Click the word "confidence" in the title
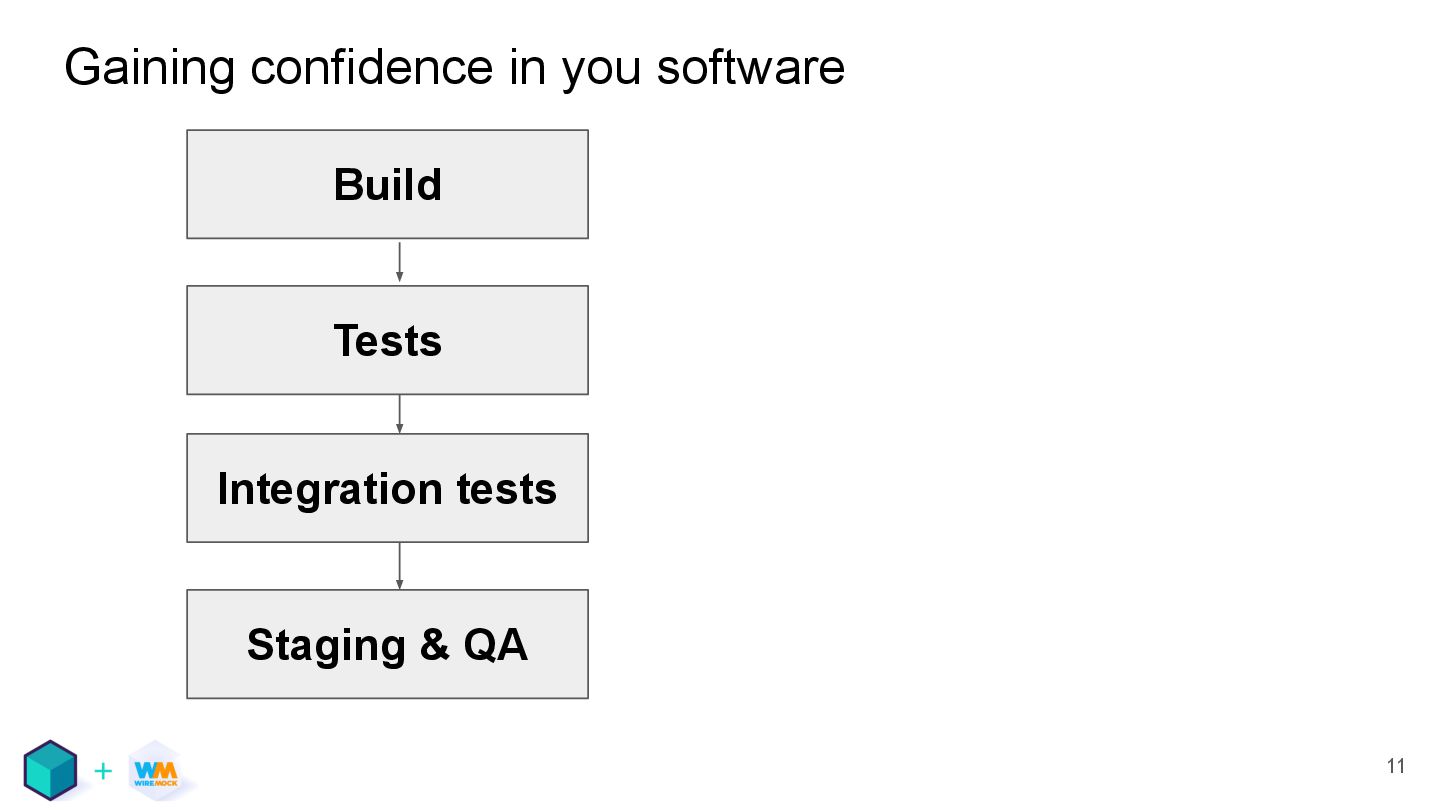The image size is (1440, 810). click(x=372, y=68)
